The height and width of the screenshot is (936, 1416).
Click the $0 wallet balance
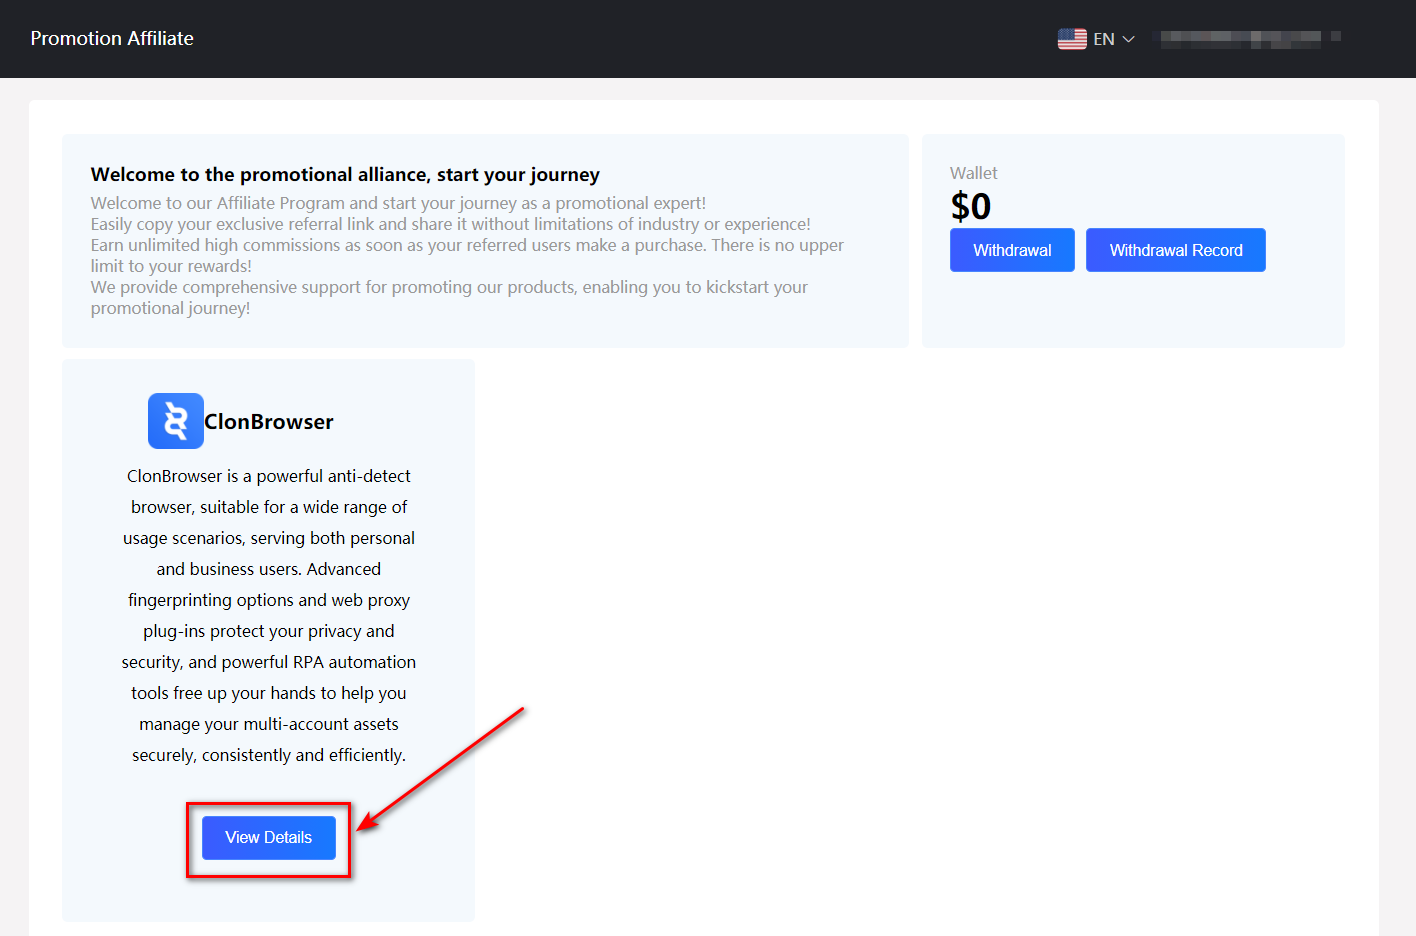coord(970,205)
